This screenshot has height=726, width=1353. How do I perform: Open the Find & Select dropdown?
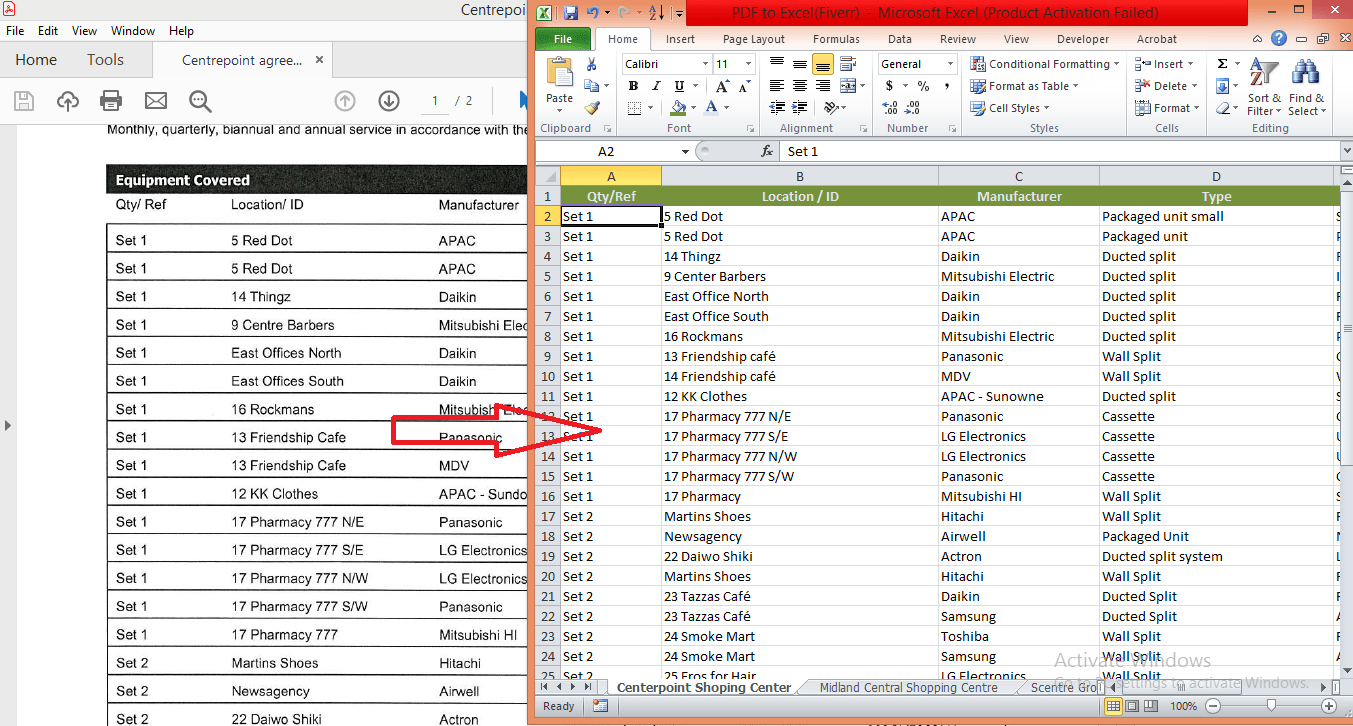(x=1306, y=88)
